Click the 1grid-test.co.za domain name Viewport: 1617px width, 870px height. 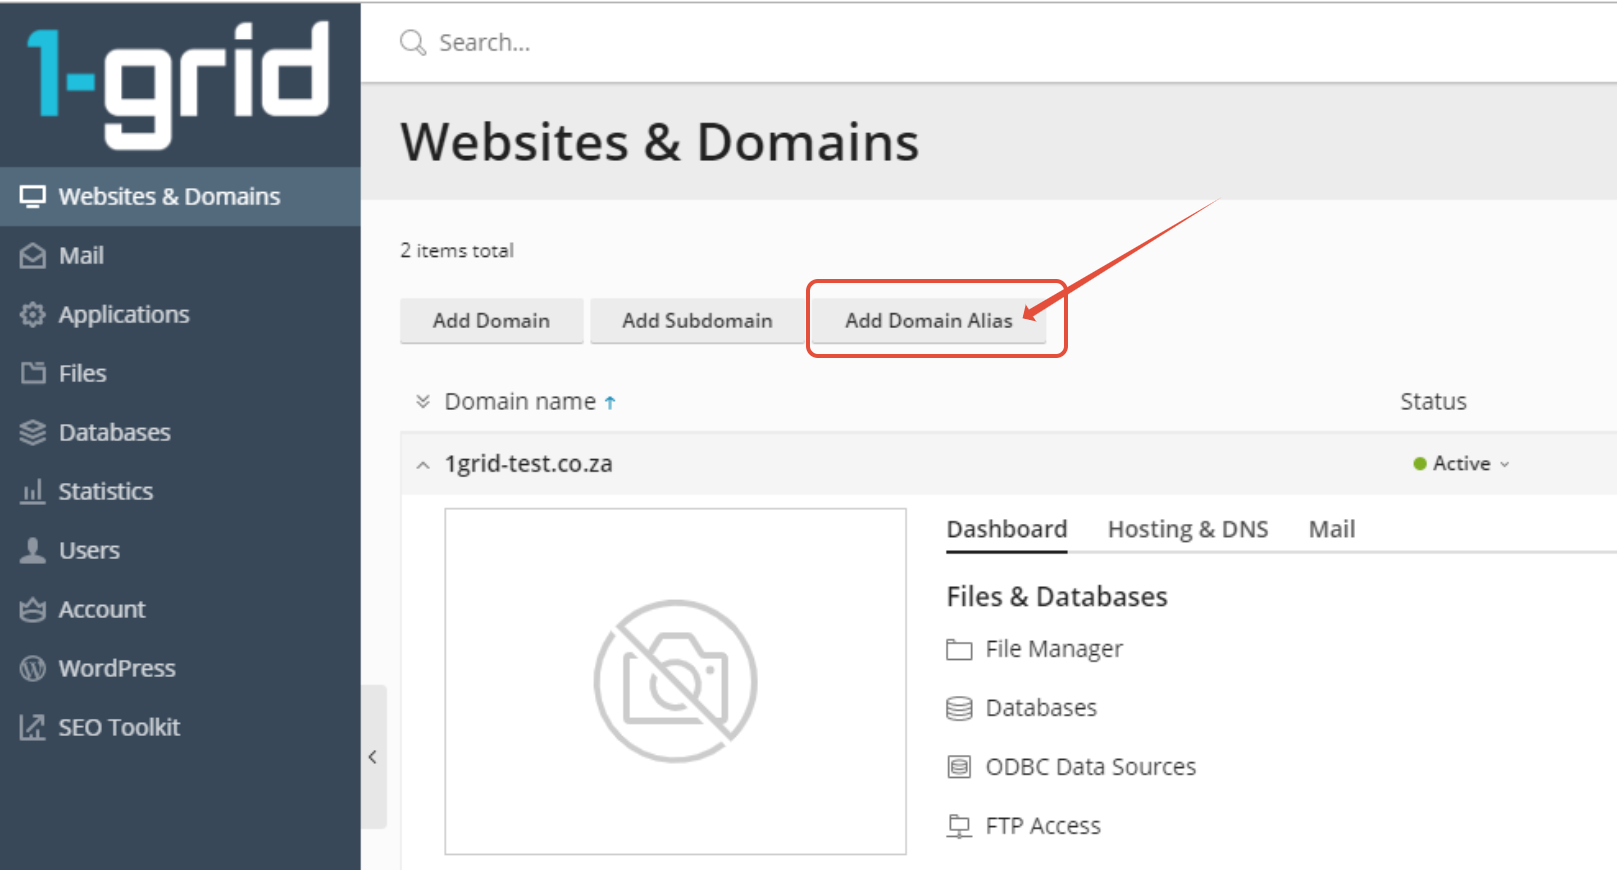pos(528,464)
